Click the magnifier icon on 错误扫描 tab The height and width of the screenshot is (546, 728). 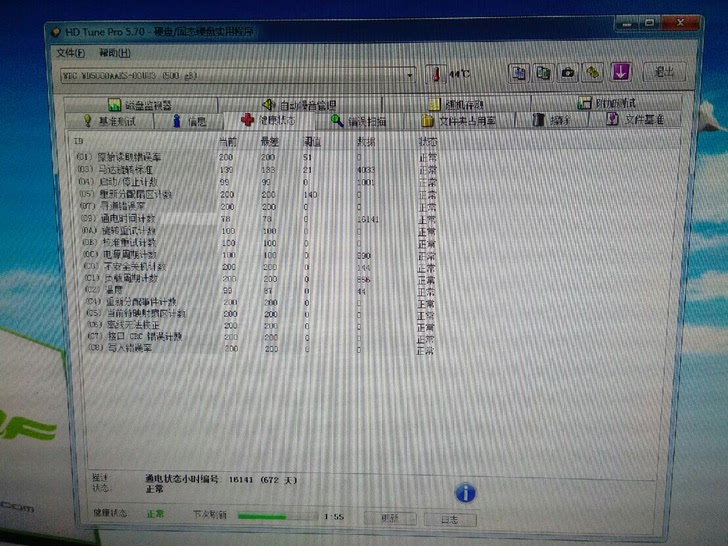337,121
